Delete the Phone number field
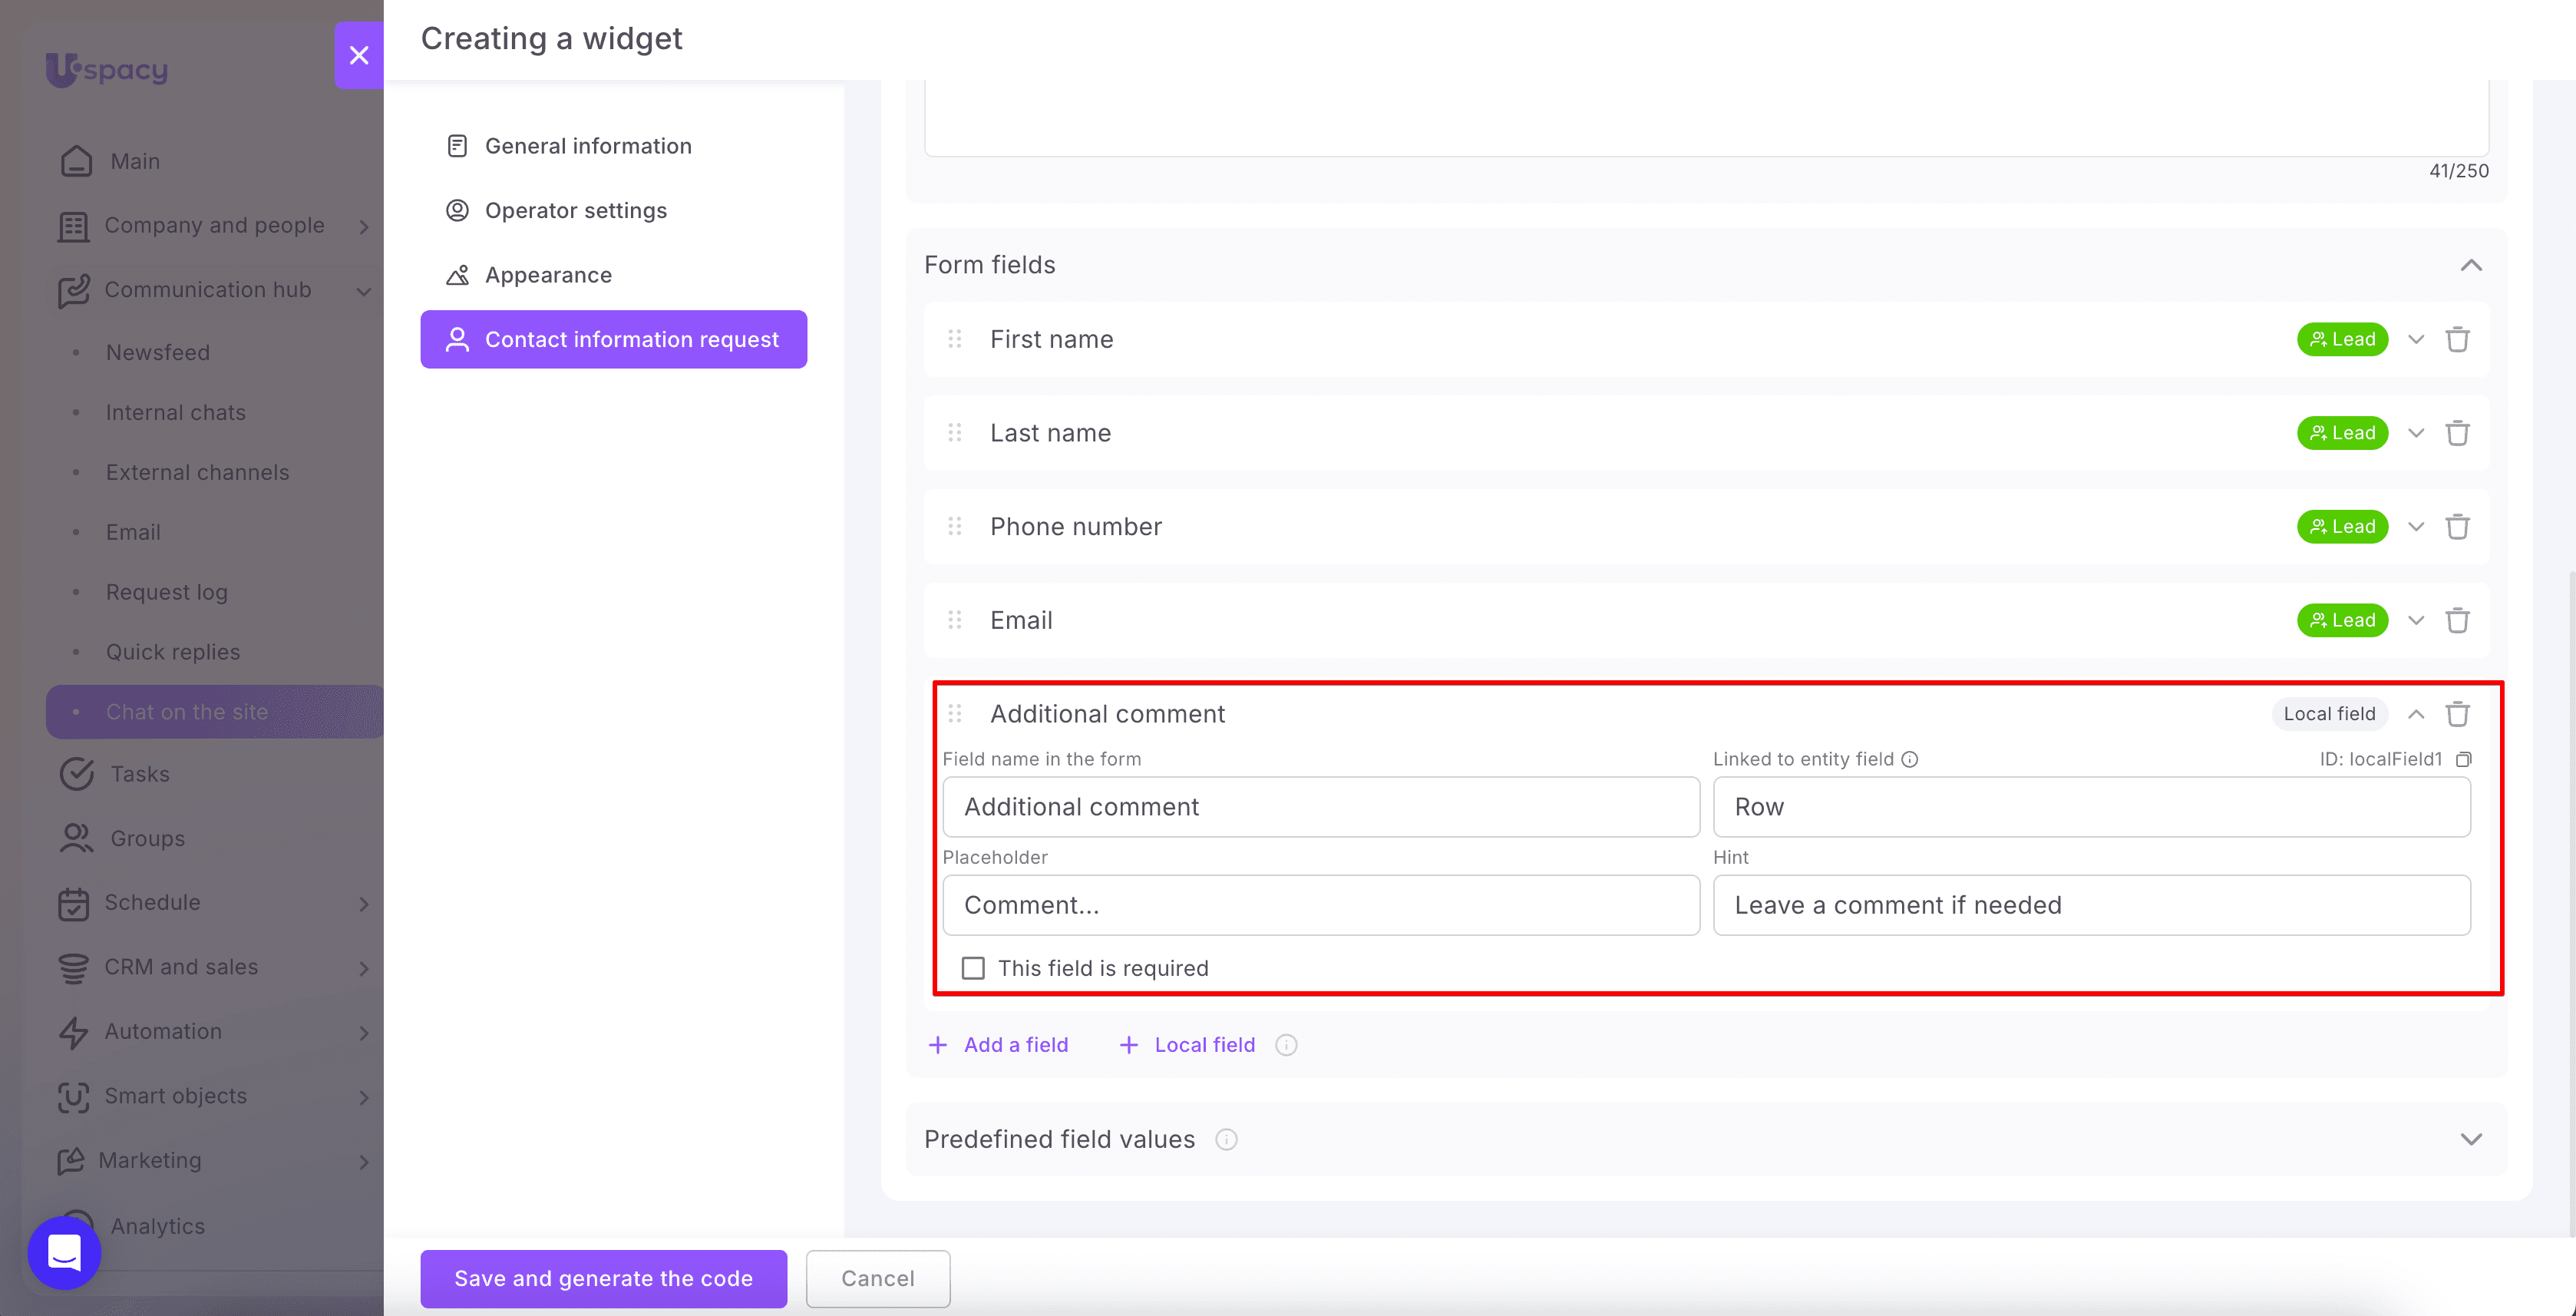The height and width of the screenshot is (1316, 2576). [x=2457, y=527]
